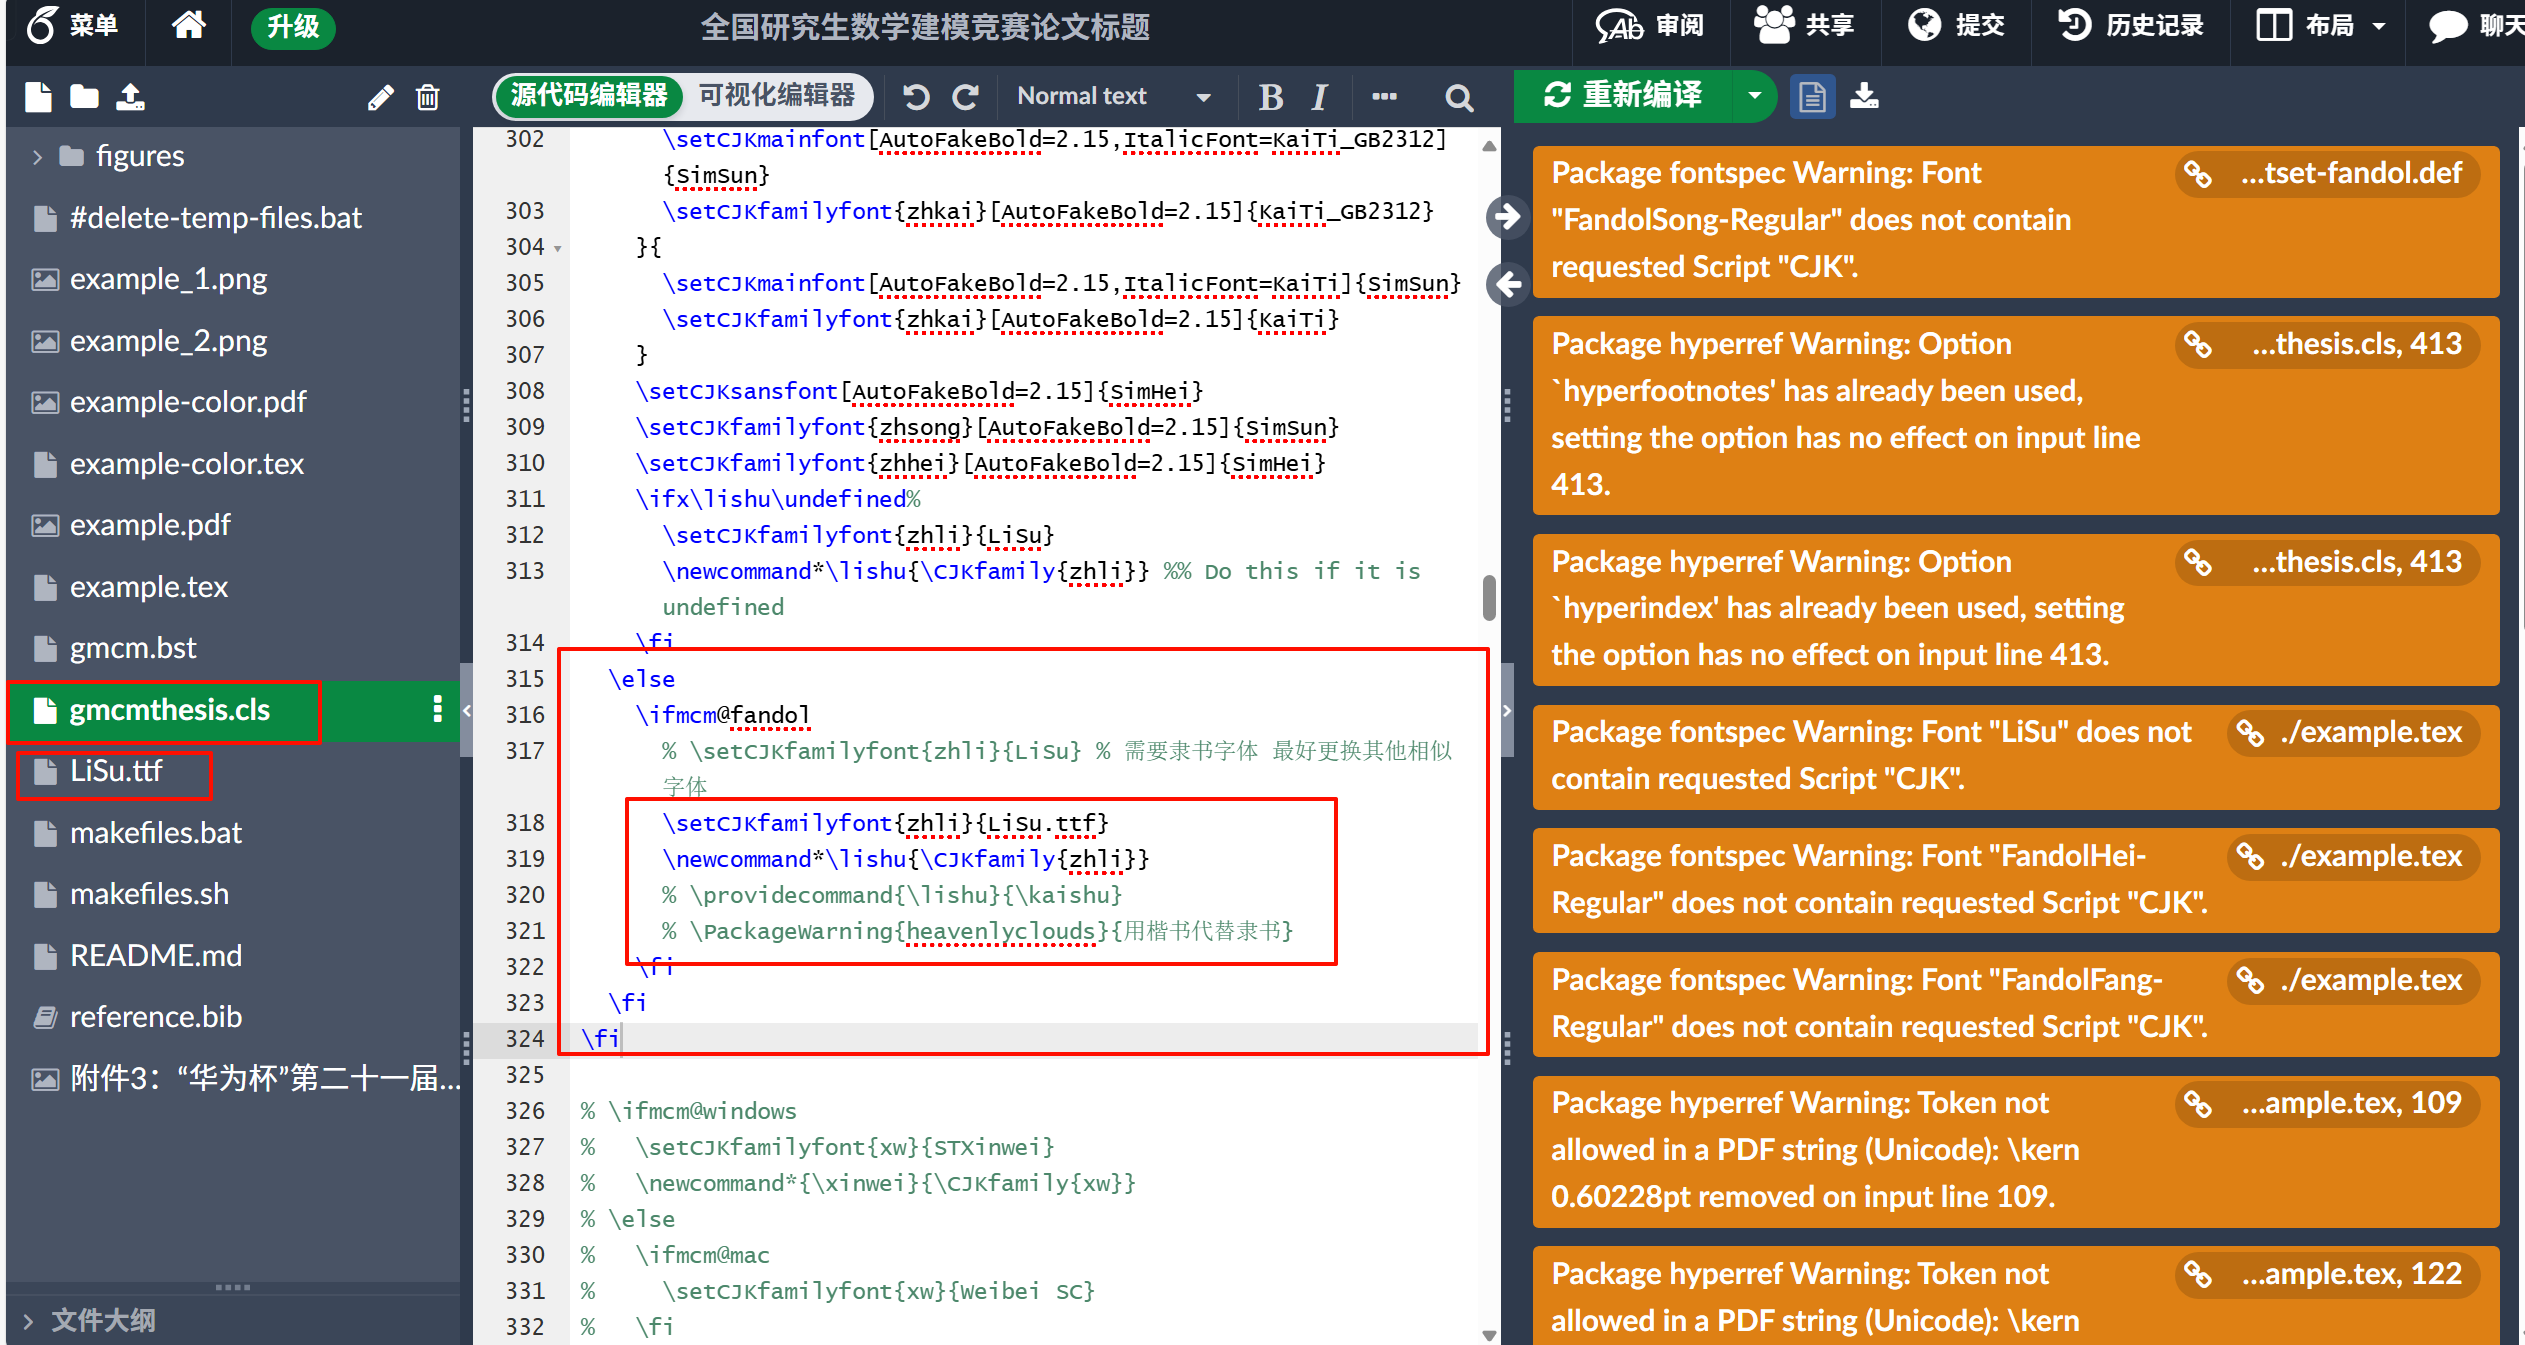Open FandolFang warning ./example.tex link
The height and width of the screenshot is (1345, 2525).
click(2353, 980)
